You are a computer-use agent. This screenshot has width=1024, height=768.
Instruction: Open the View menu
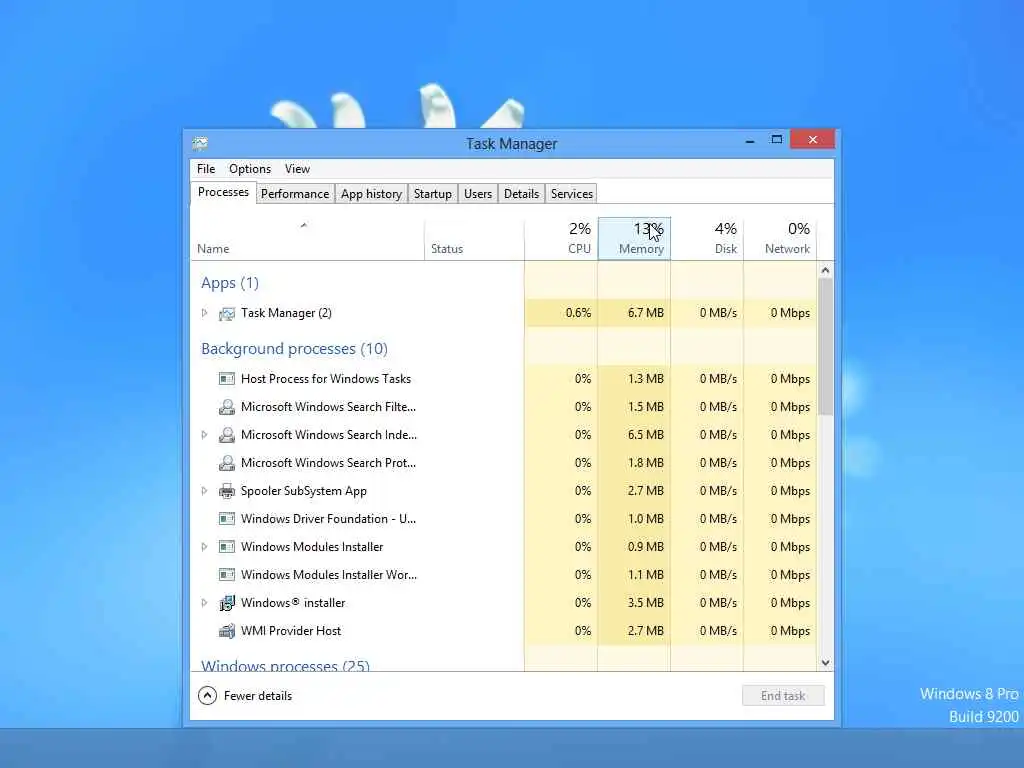click(297, 168)
